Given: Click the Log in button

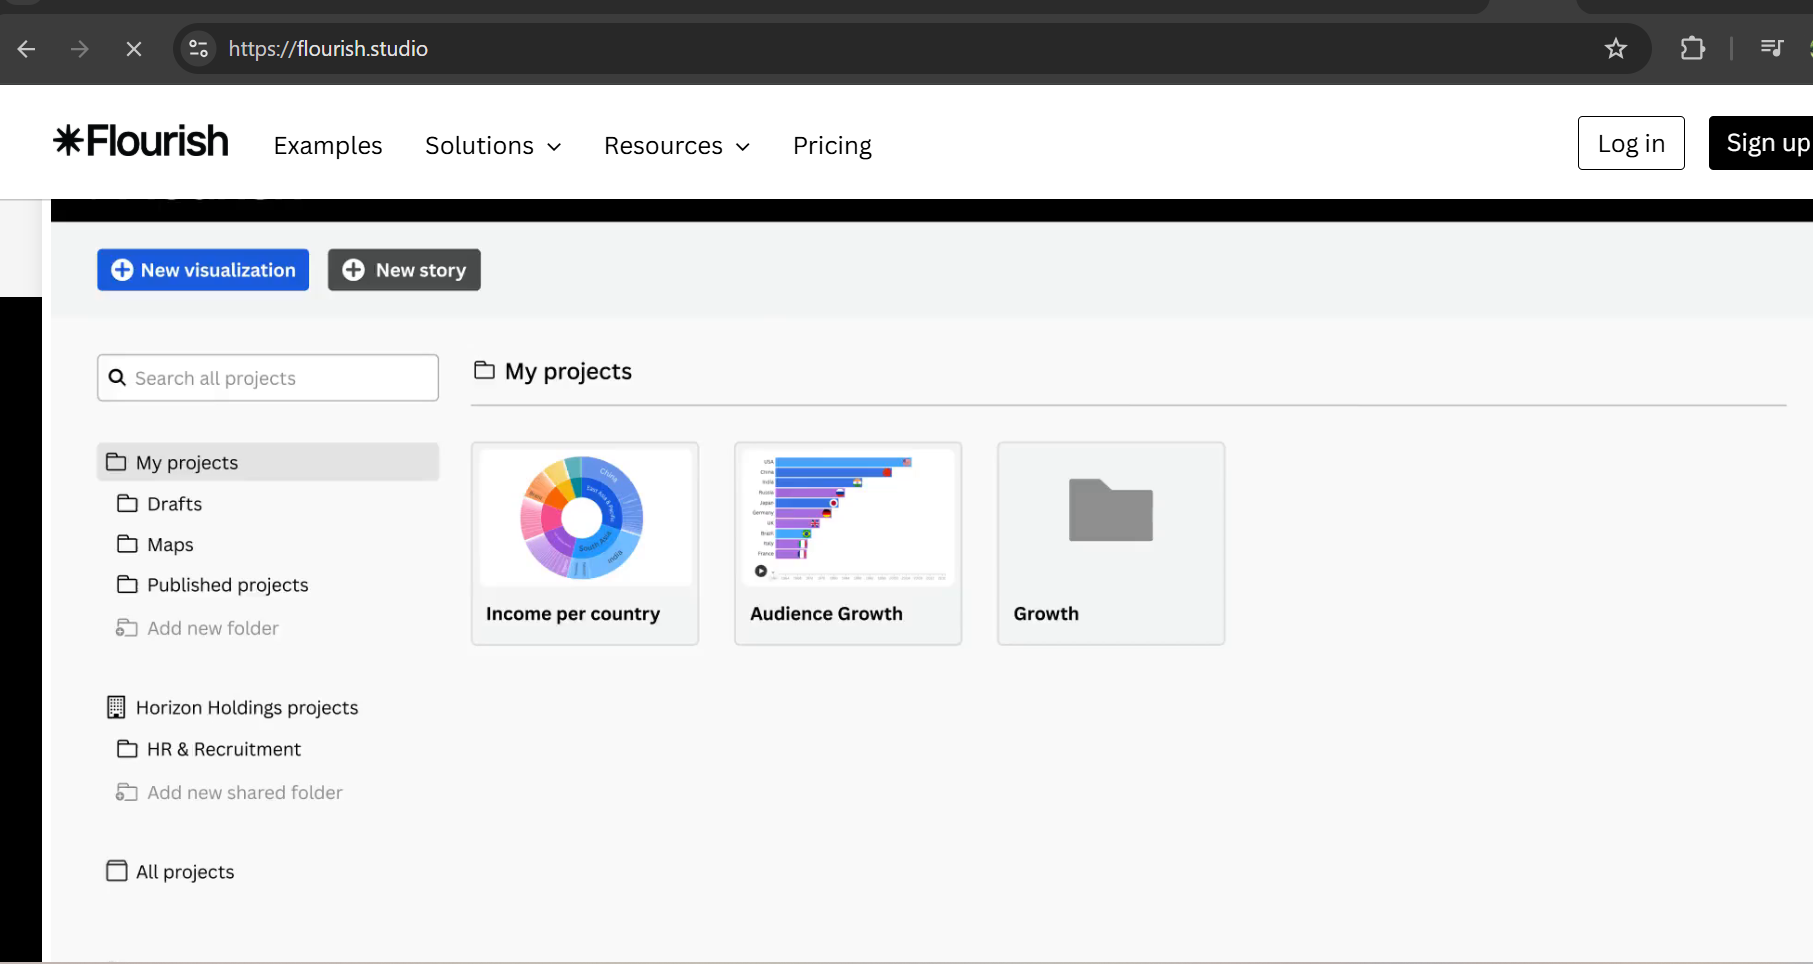Looking at the screenshot, I should [x=1631, y=143].
